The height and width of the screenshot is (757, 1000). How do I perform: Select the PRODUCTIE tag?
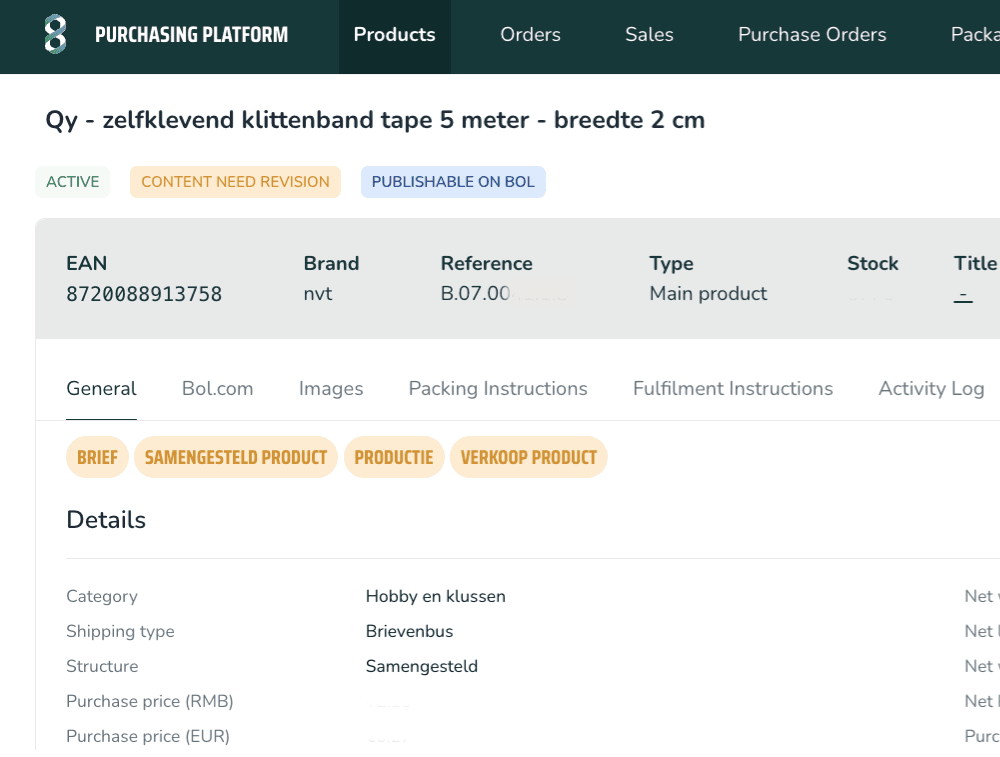point(394,458)
